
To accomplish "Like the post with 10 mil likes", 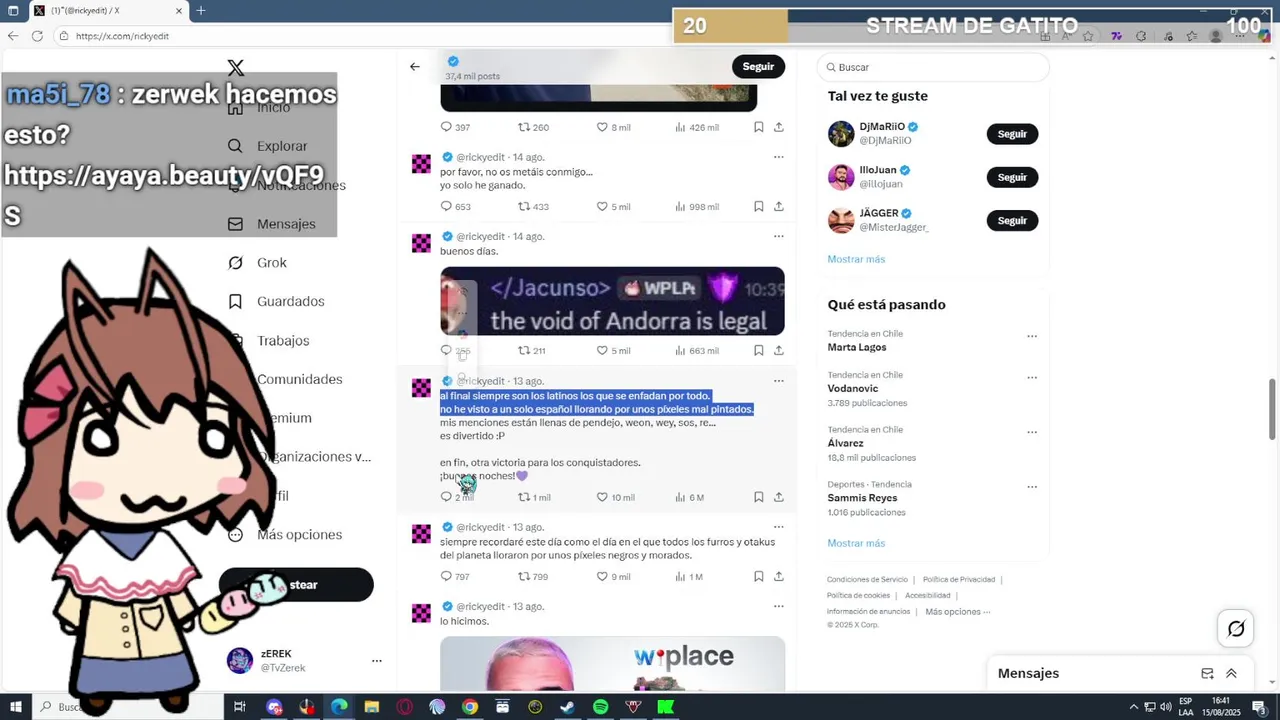I will [x=602, y=497].
